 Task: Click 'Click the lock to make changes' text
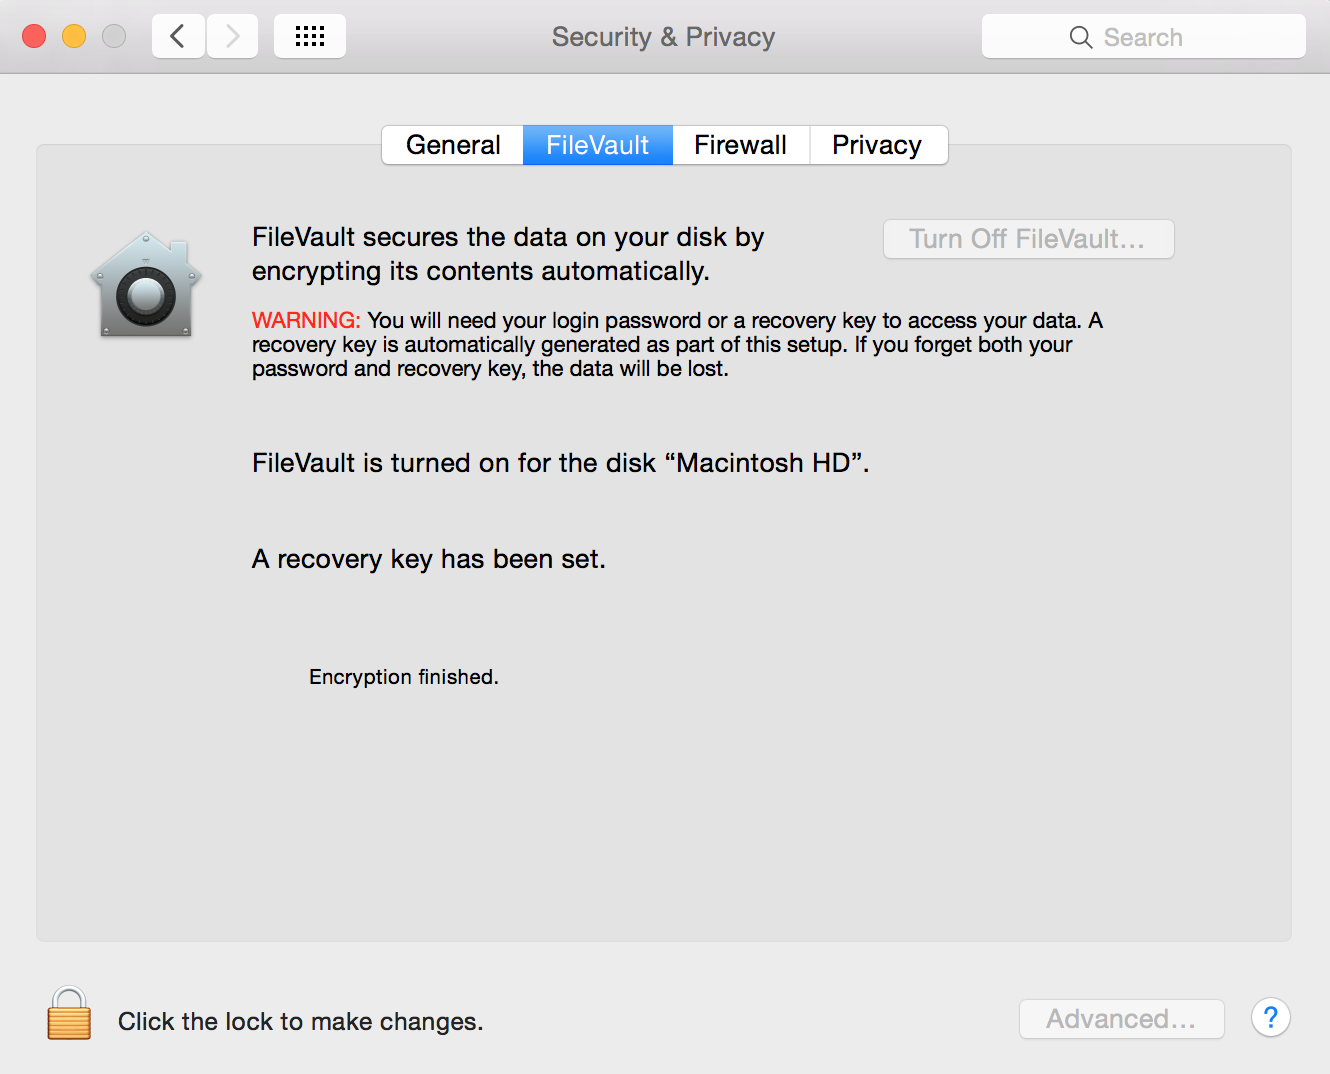(300, 1021)
